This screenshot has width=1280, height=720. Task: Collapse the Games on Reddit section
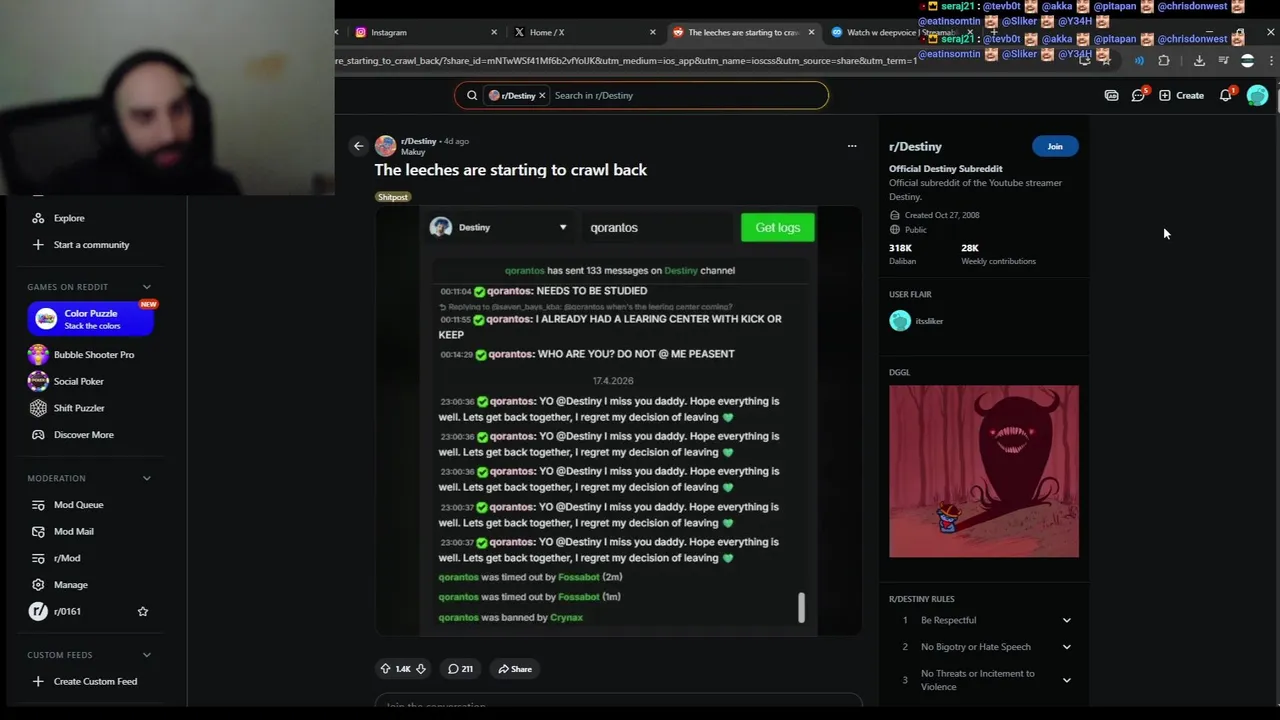(x=146, y=287)
